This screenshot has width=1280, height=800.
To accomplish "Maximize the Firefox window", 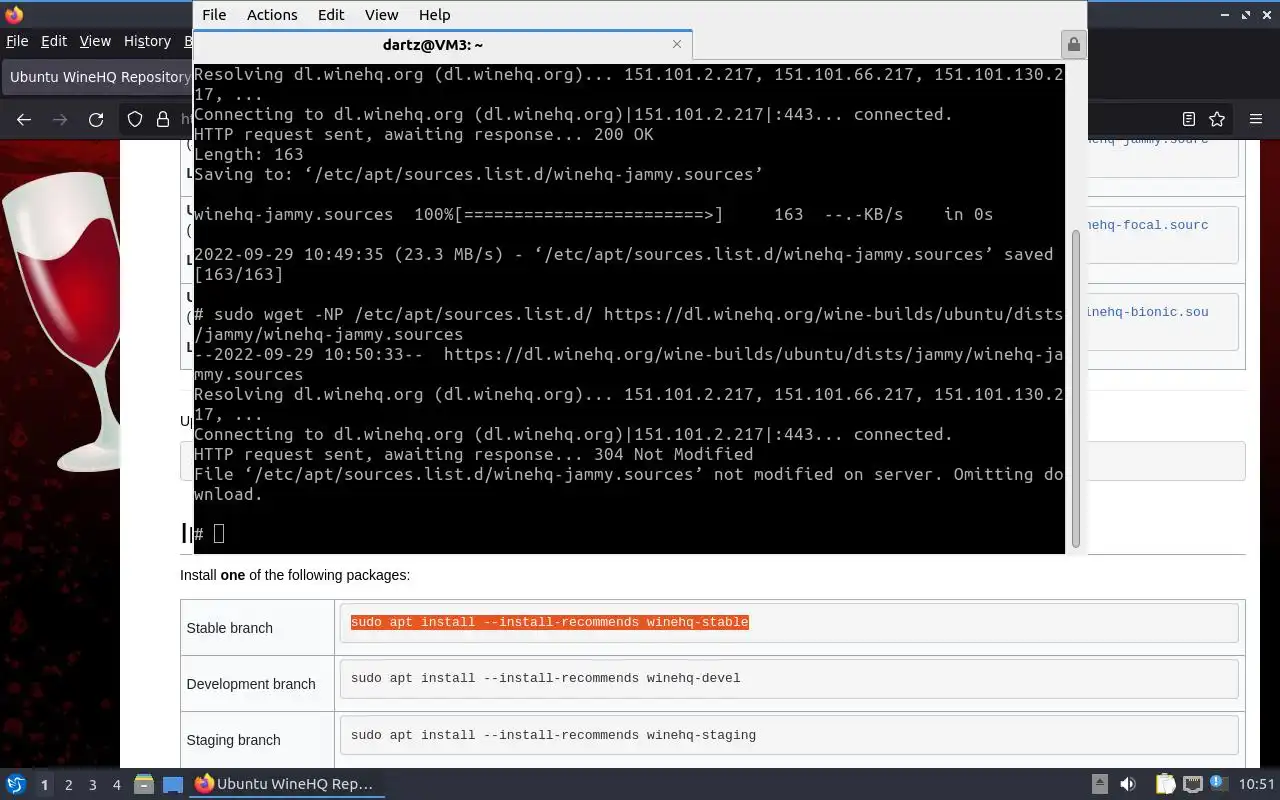I will (x=1246, y=15).
